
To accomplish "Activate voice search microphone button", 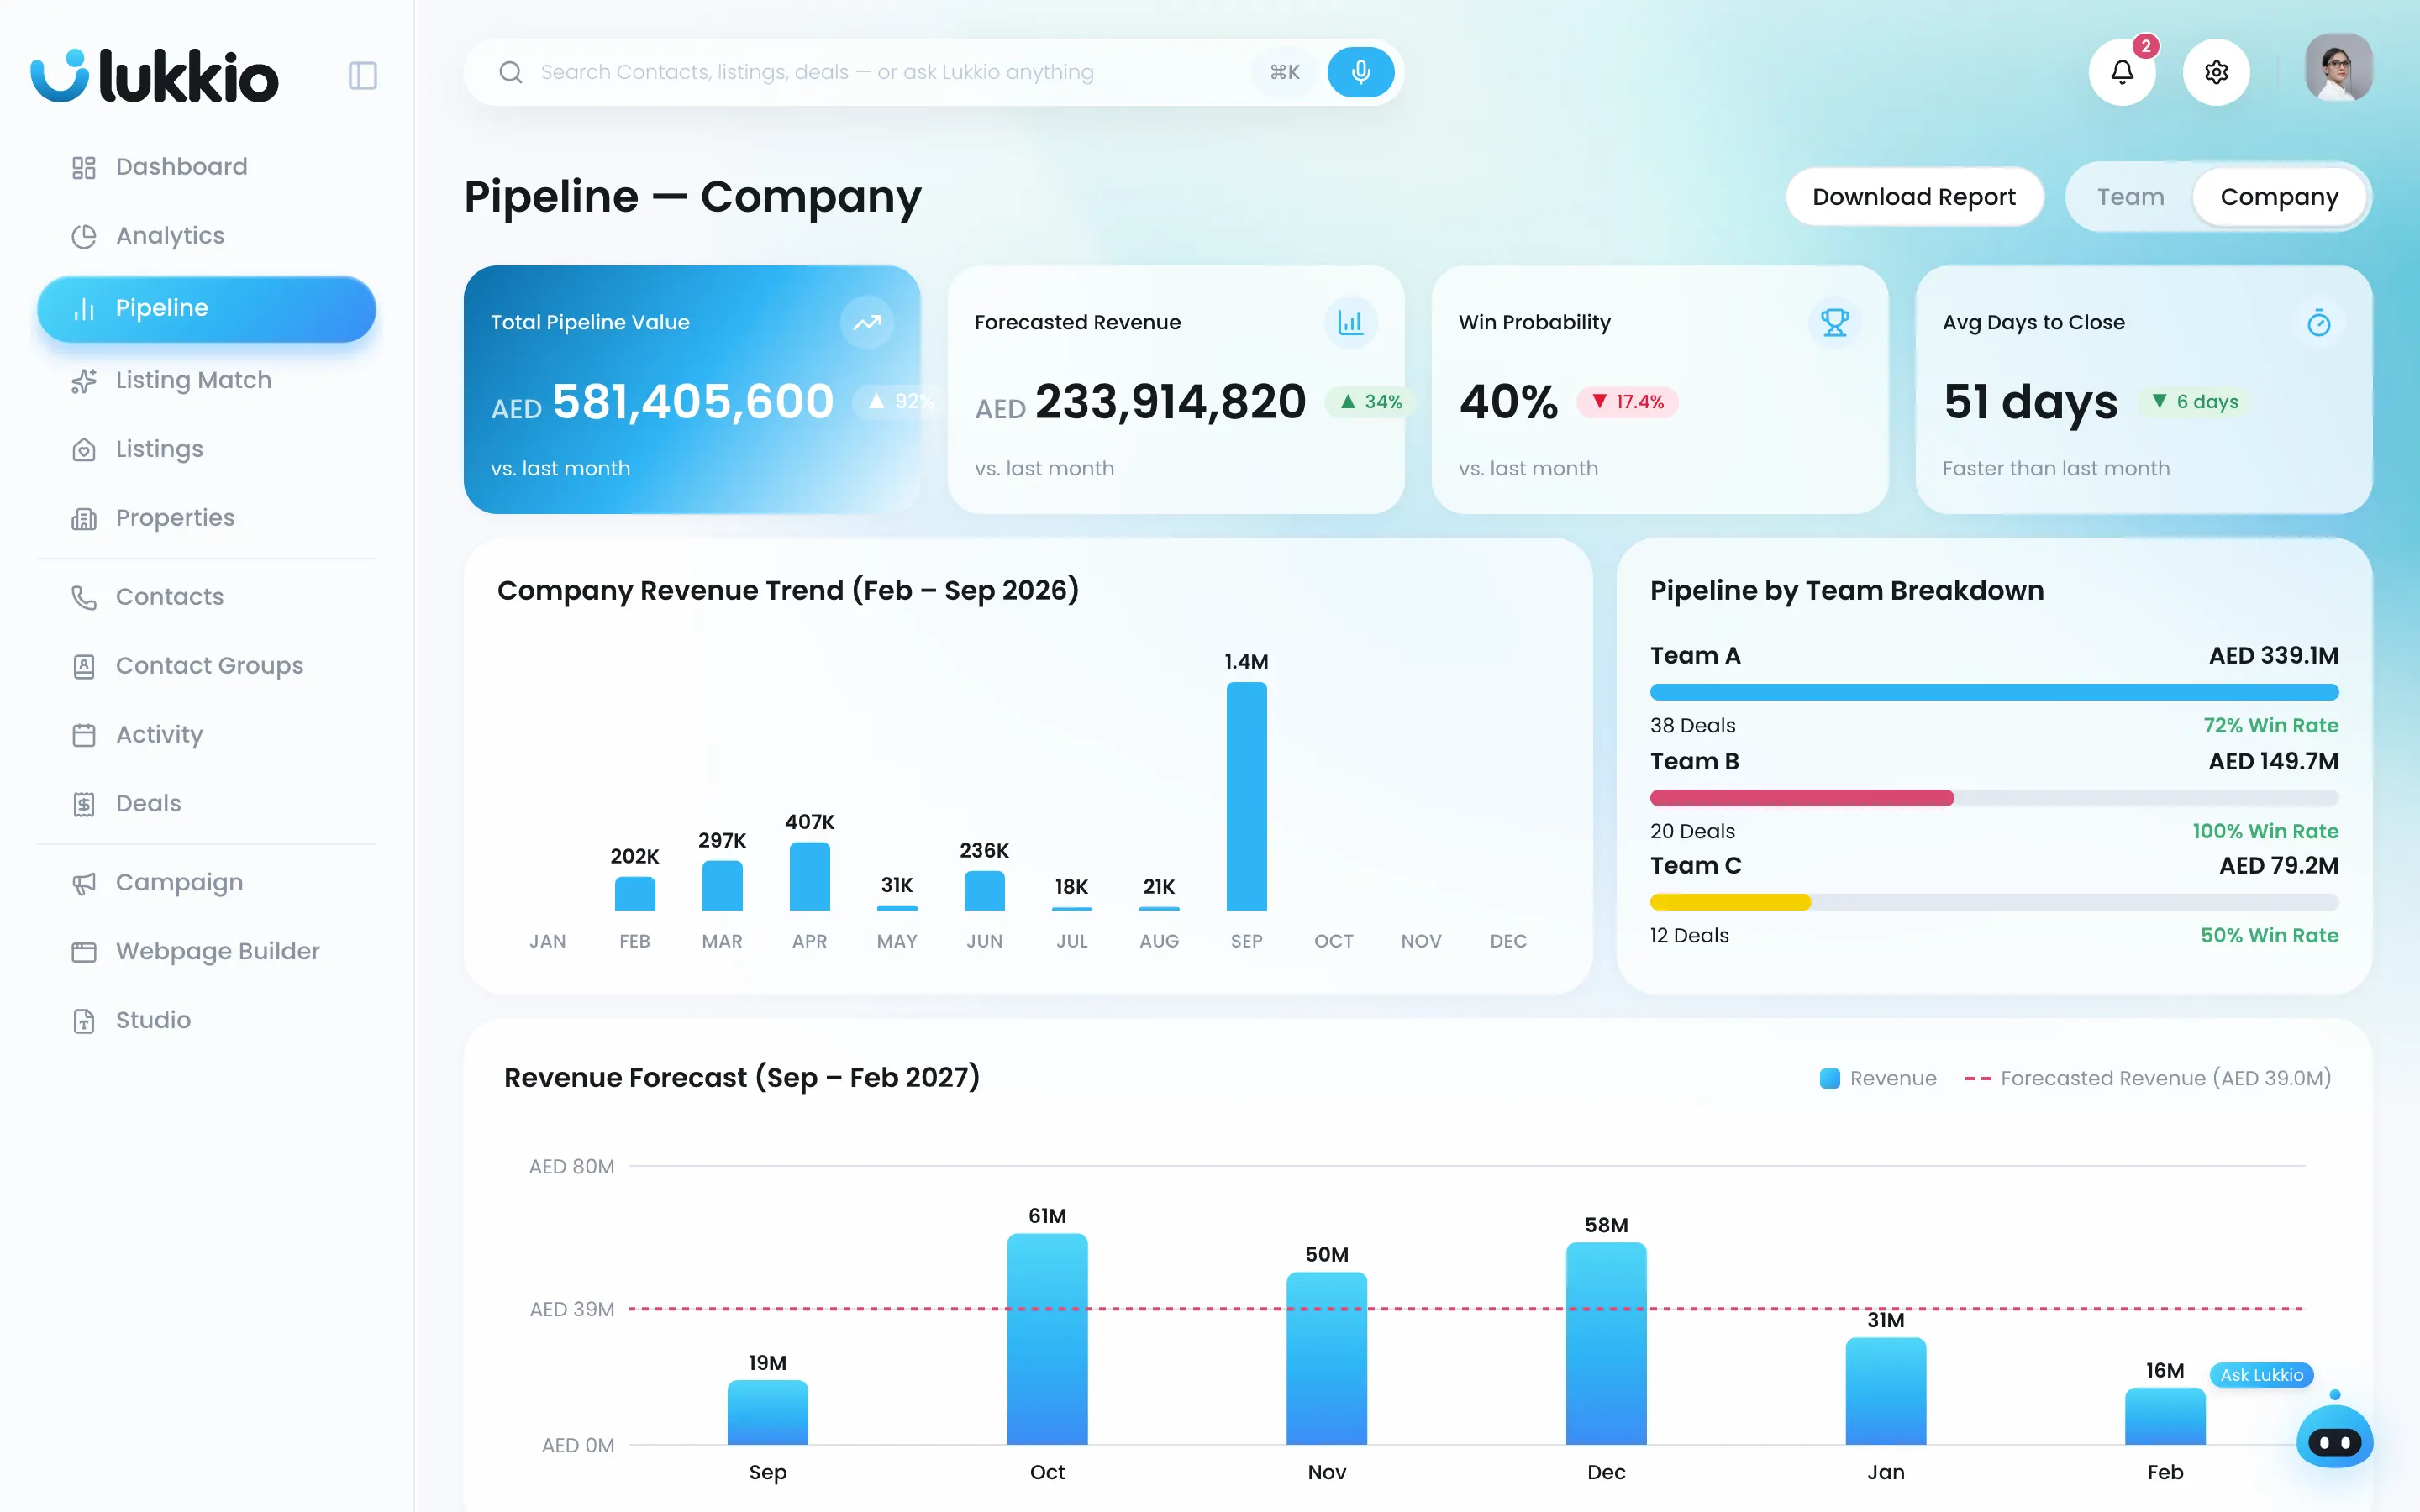I will 1360,72.
